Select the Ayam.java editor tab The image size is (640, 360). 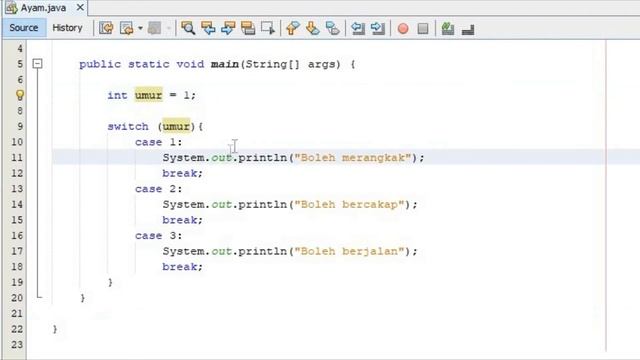43,8
